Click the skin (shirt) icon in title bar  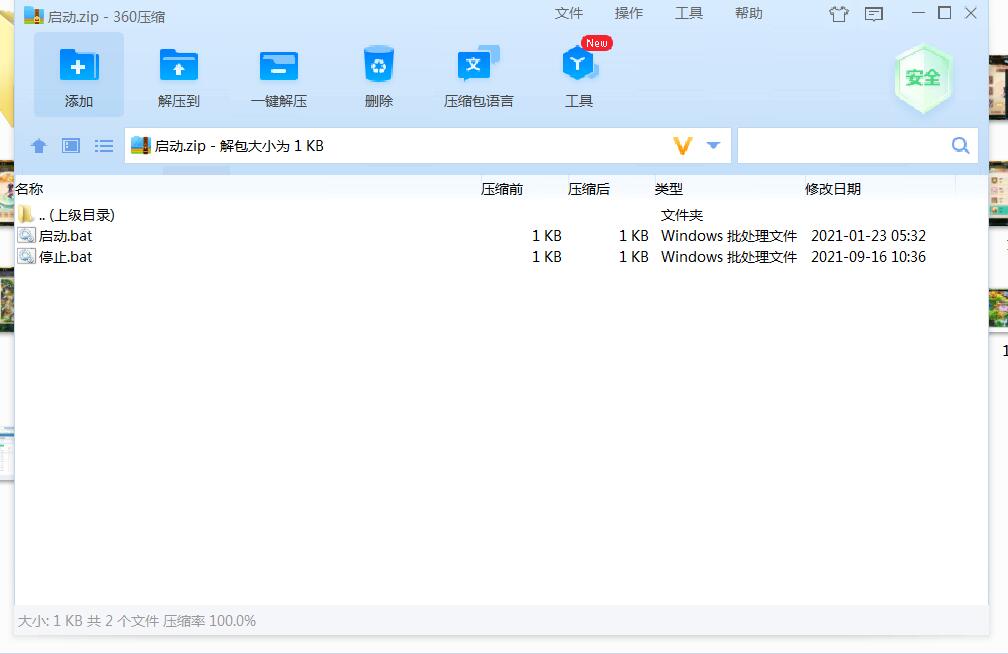coord(838,14)
